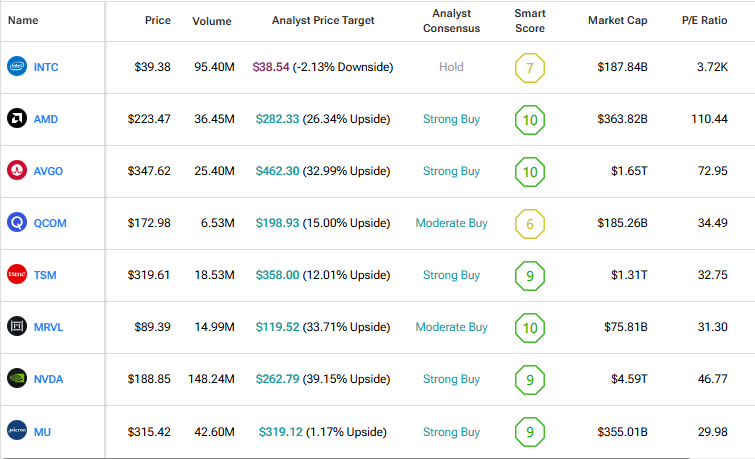Sort by the Volume column header
The image size is (755, 459).
tap(212, 21)
